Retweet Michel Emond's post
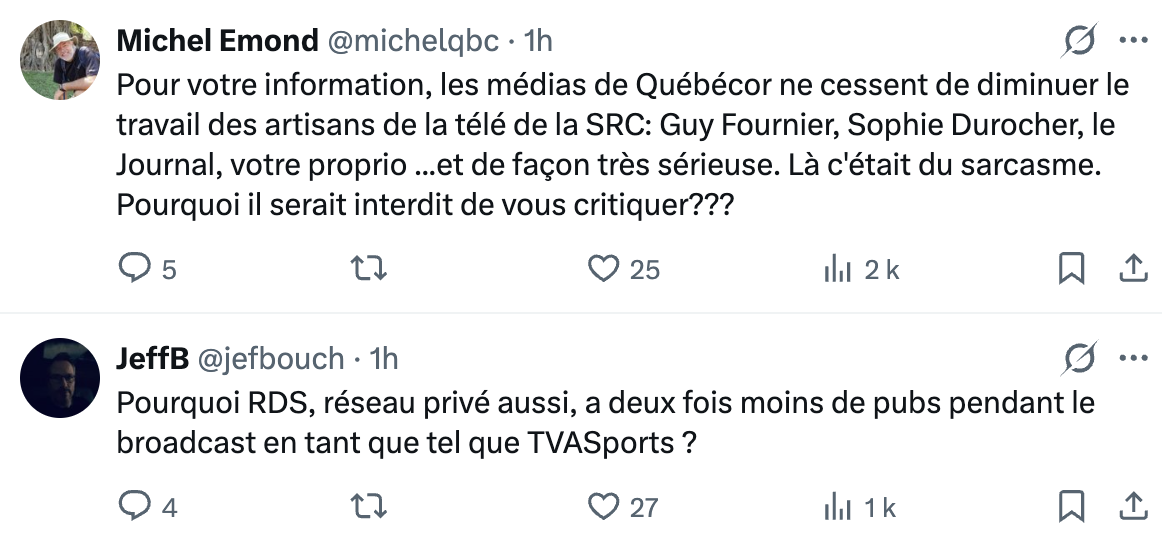The height and width of the screenshot is (548, 1162). [372, 268]
